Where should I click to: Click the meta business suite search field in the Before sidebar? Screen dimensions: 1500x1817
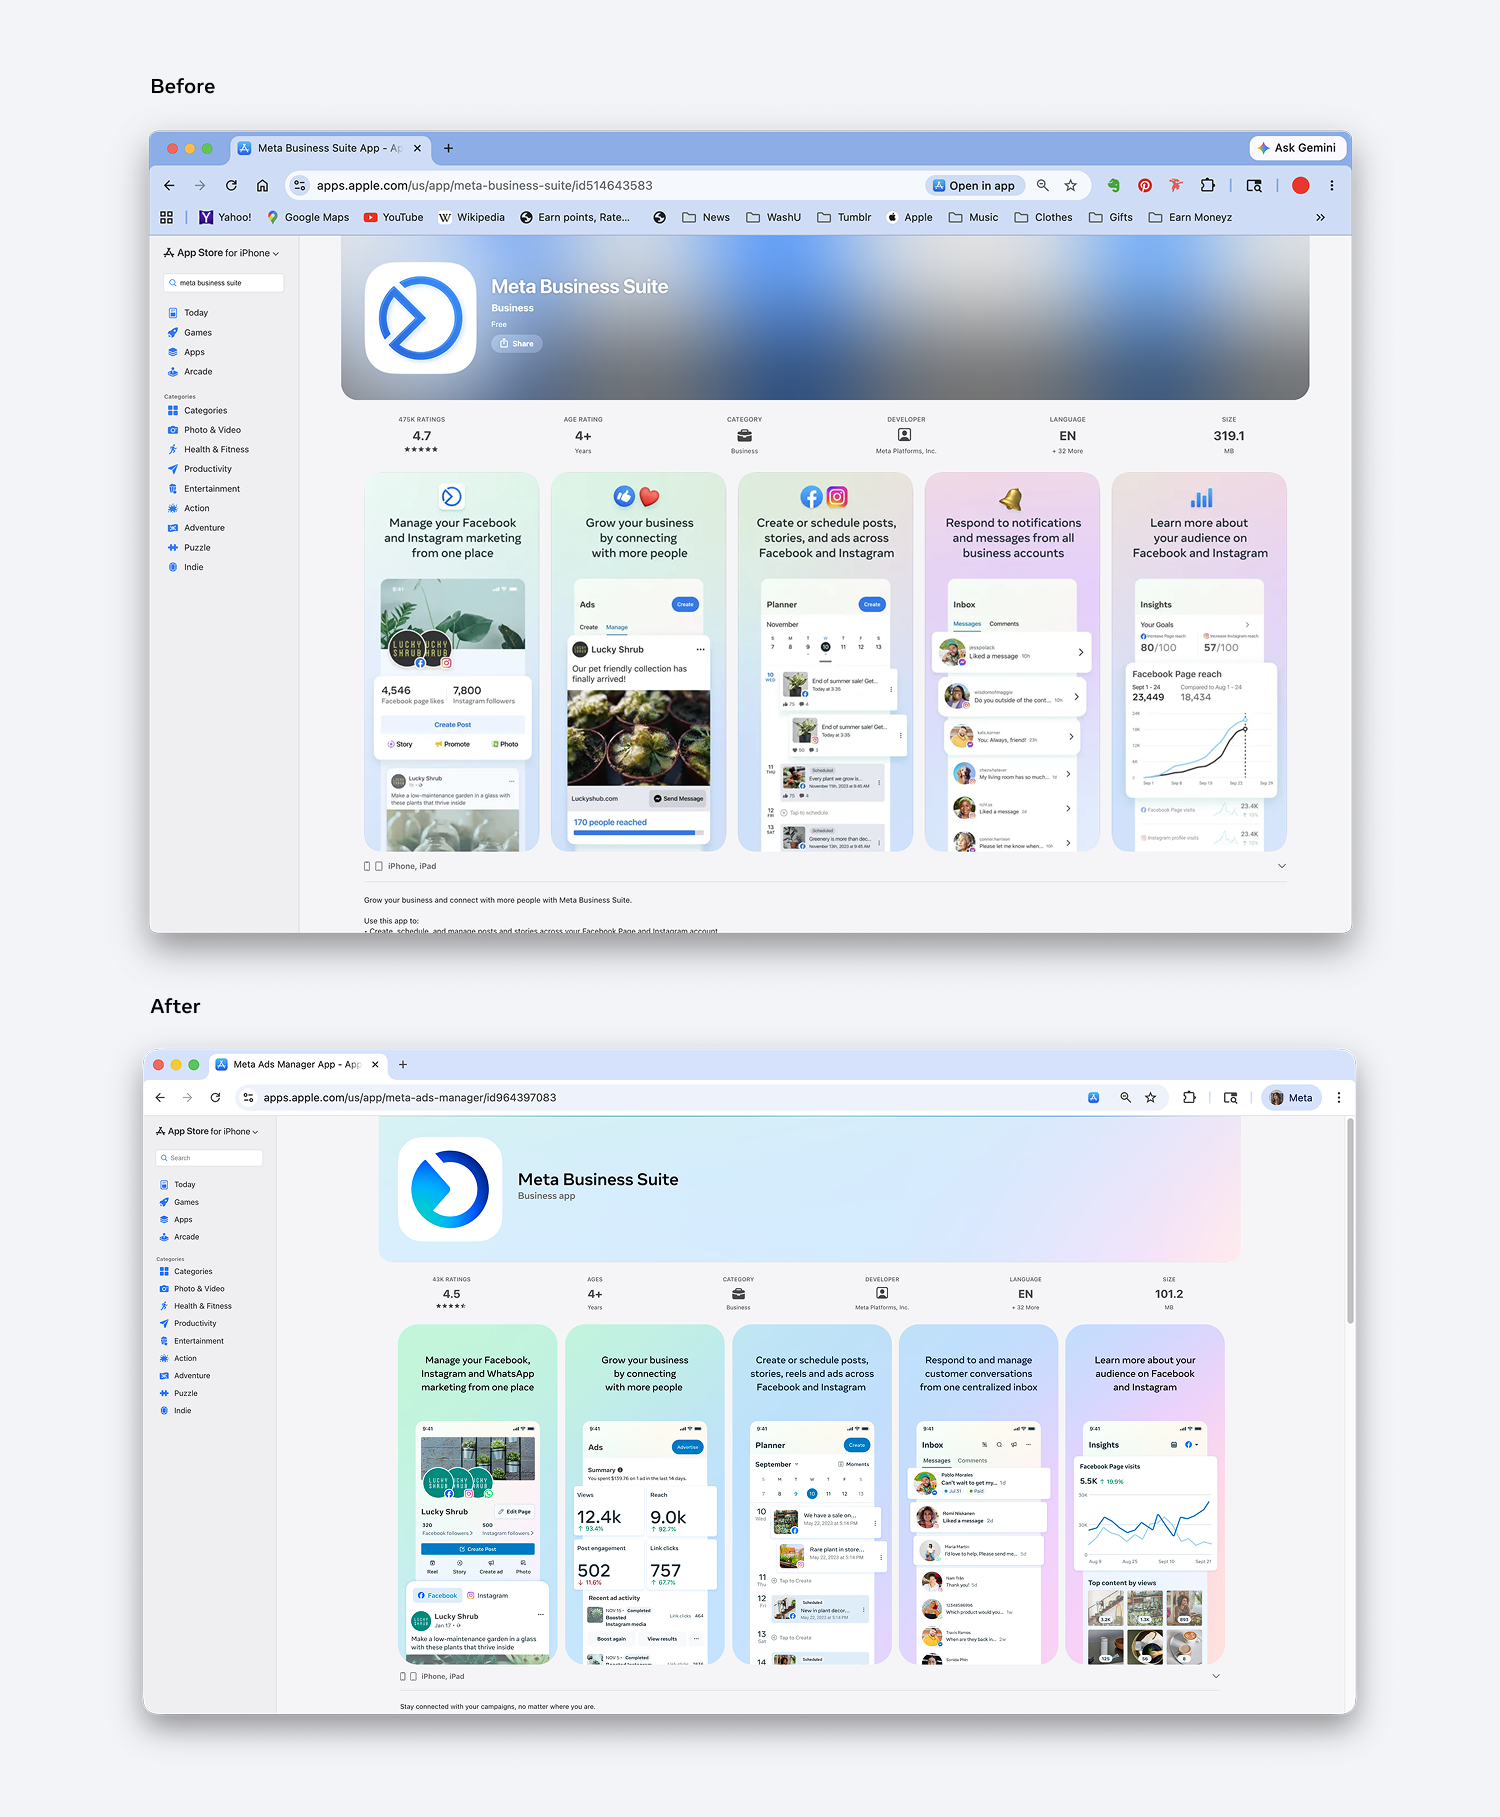[x=224, y=283]
